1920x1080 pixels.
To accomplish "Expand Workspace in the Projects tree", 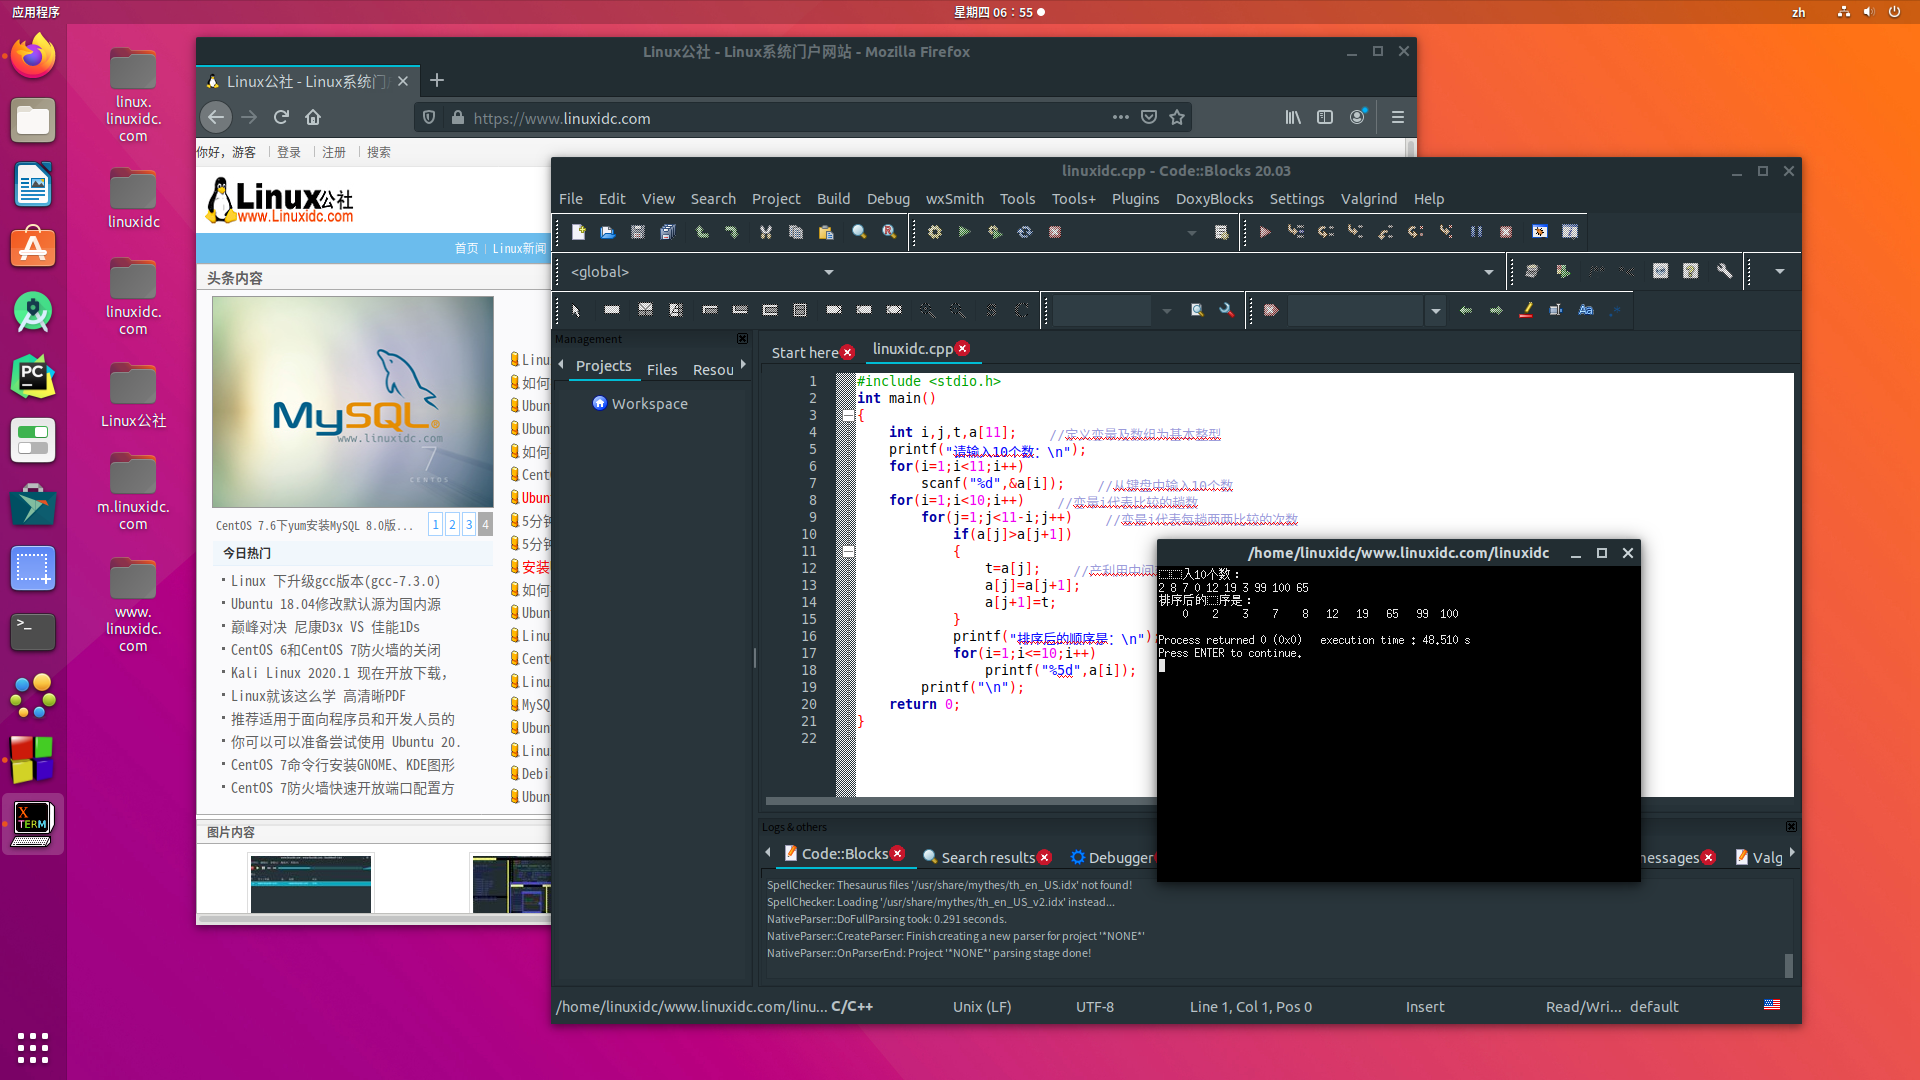I will pos(648,403).
